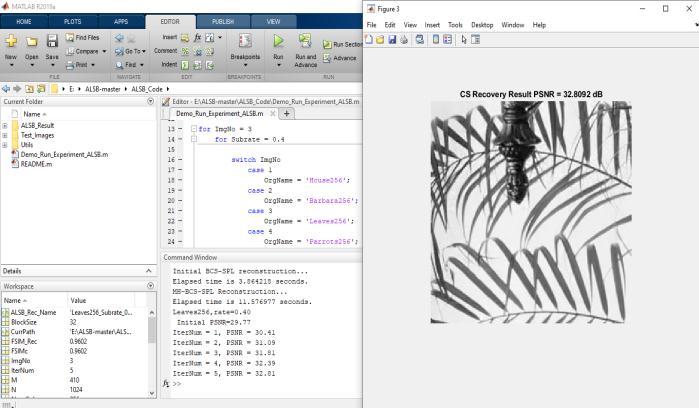This screenshot has height=408, width=699.
Task: Collapse the for ImgNo loop fold
Action: click(194, 129)
